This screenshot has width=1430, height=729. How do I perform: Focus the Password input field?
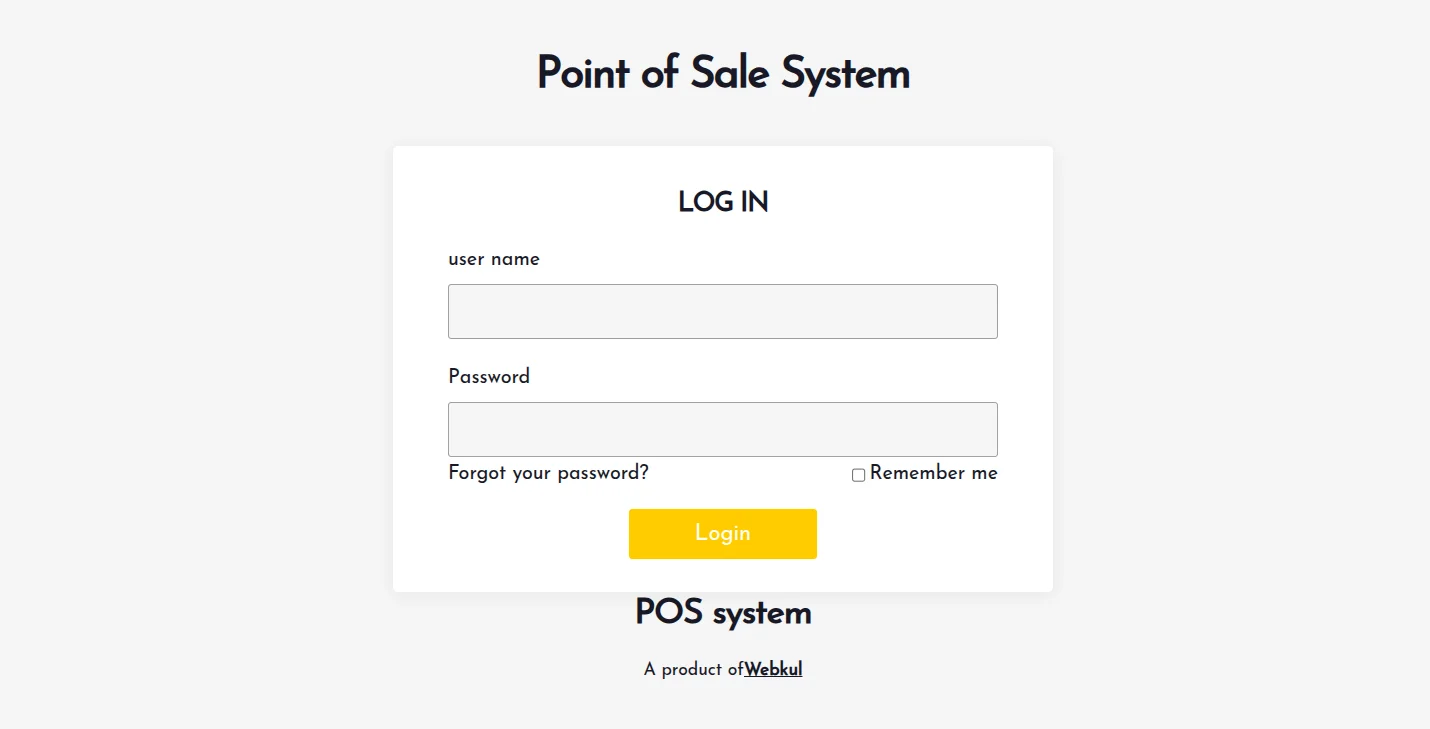coord(722,429)
